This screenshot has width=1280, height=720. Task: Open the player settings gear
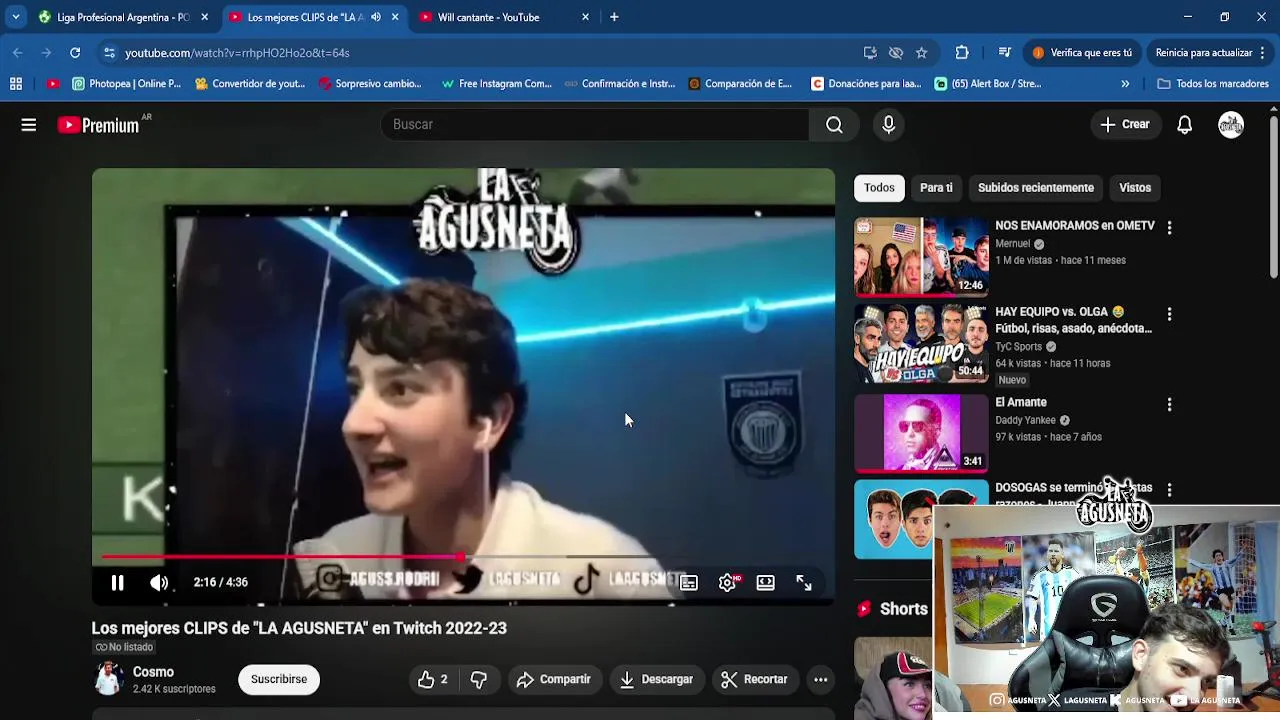[727, 583]
